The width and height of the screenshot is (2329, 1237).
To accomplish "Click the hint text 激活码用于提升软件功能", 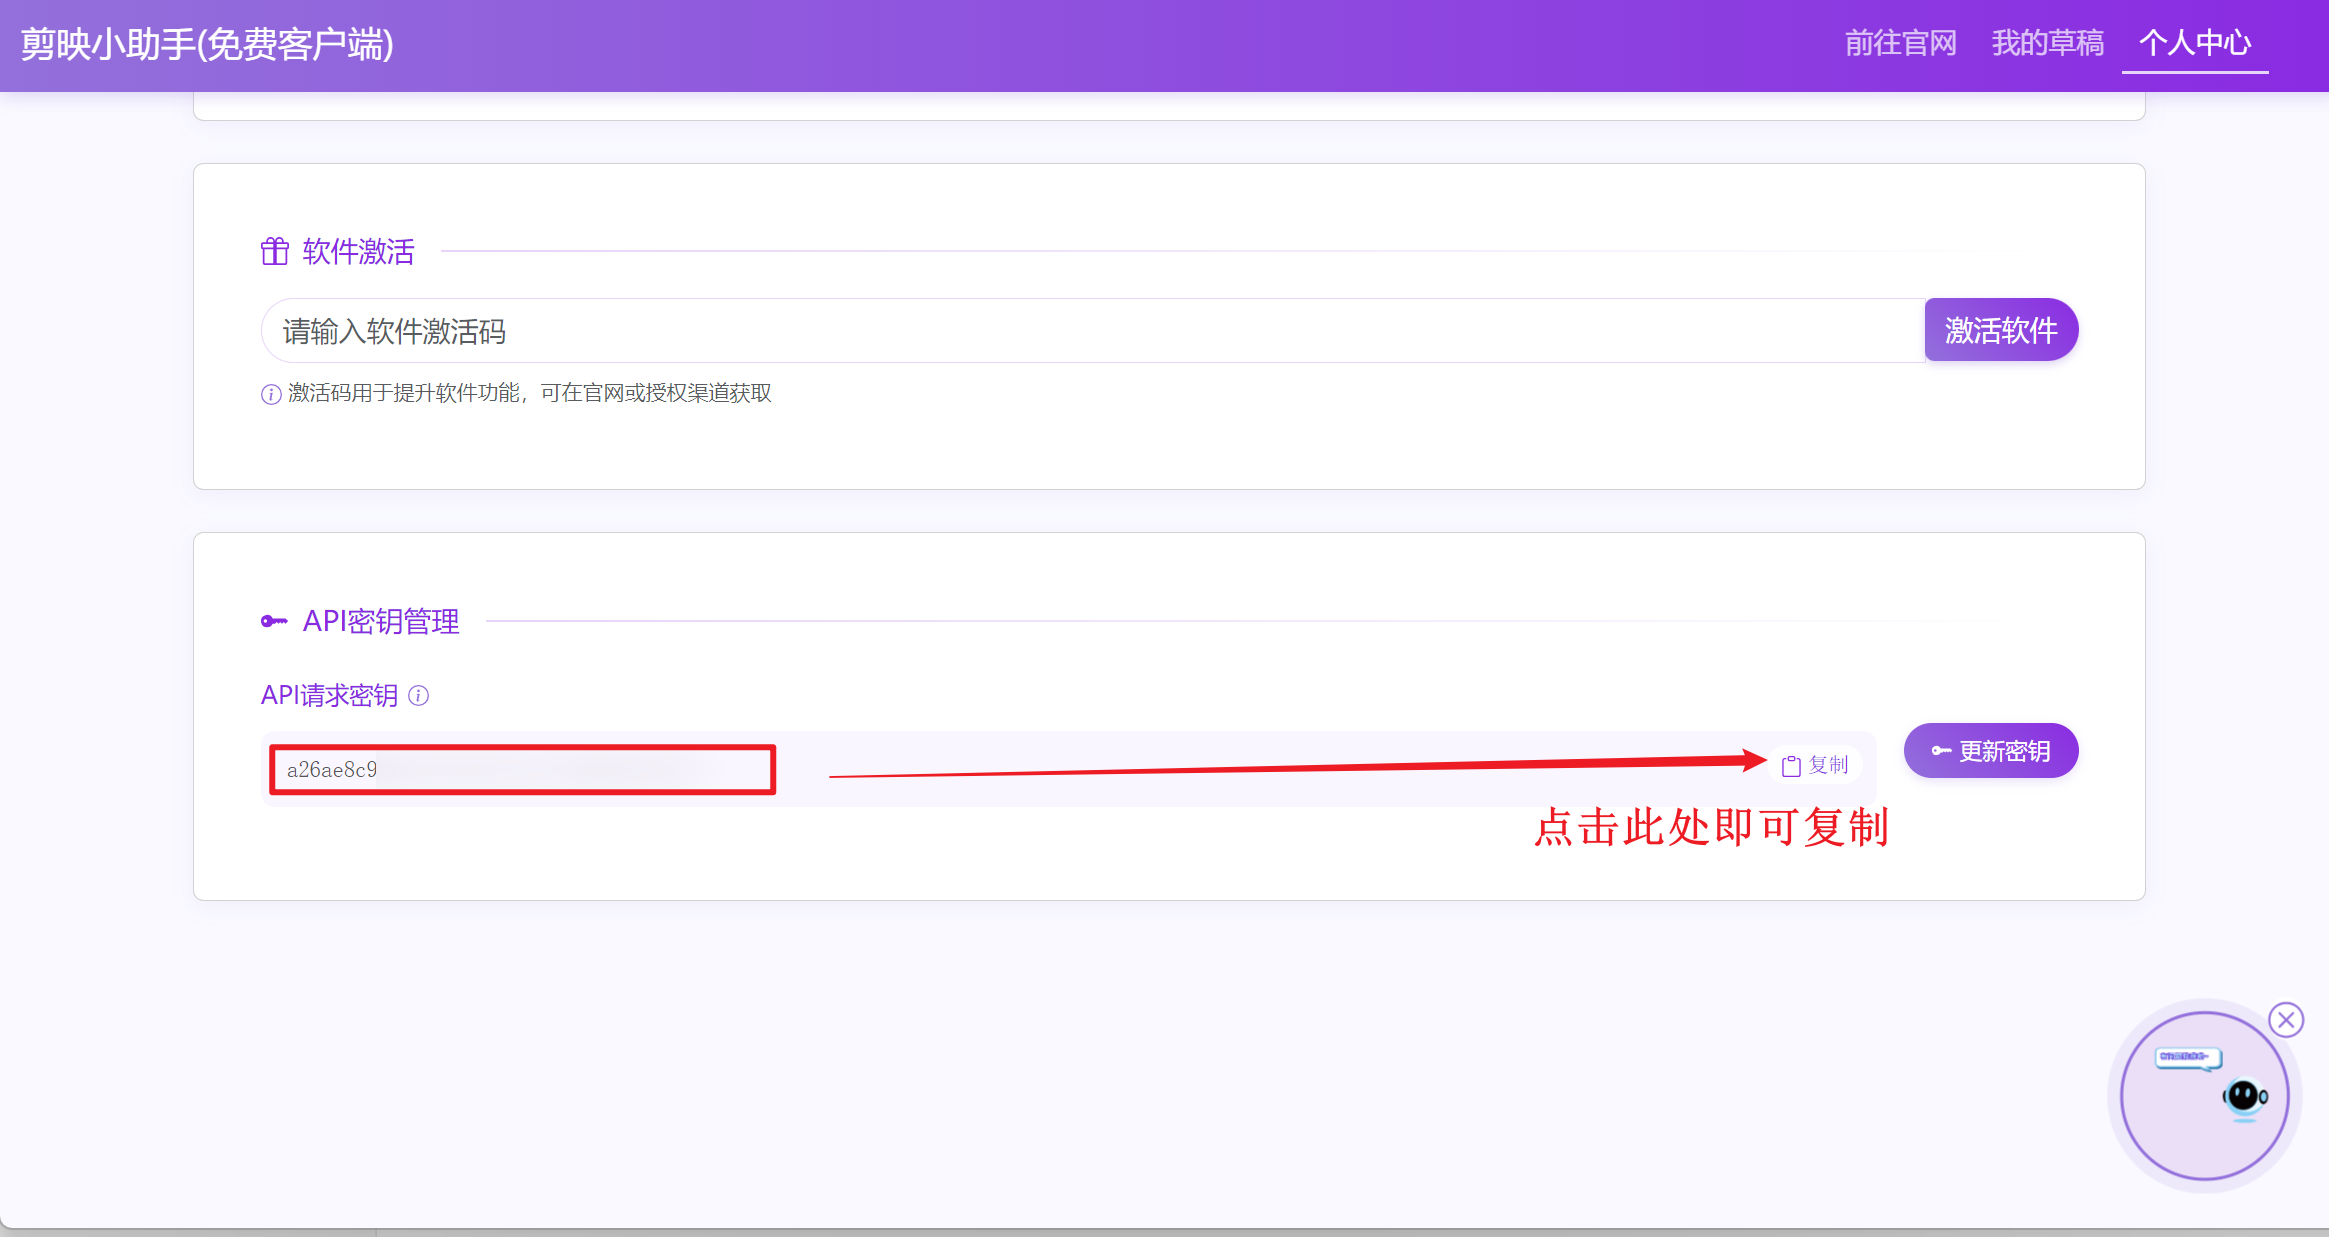I will click(x=530, y=393).
